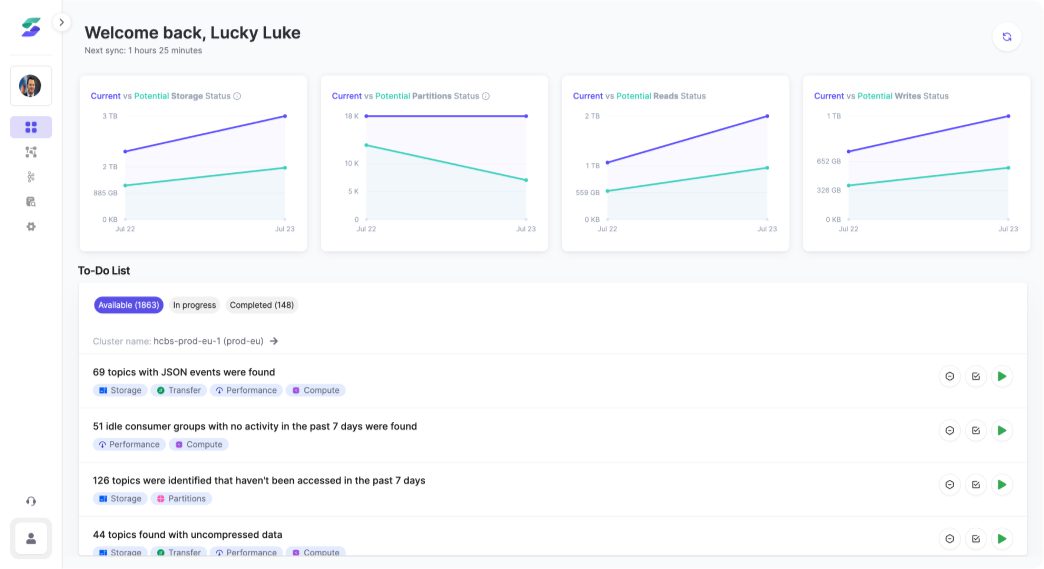Run the uncompressed data topics task

tap(1001, 539)
